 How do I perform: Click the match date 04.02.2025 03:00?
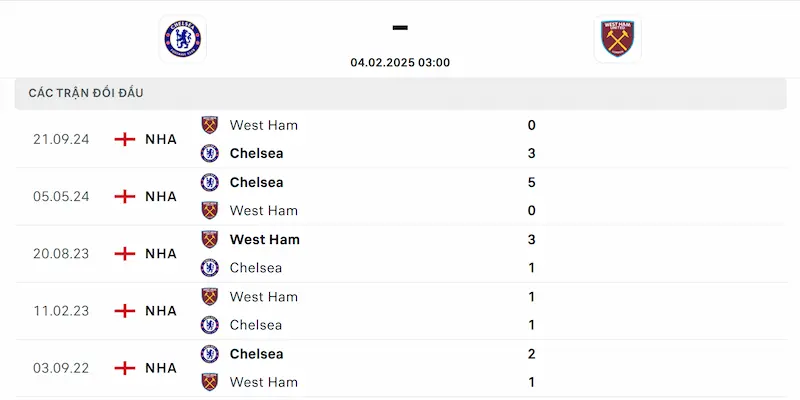(x=400, y=62)
